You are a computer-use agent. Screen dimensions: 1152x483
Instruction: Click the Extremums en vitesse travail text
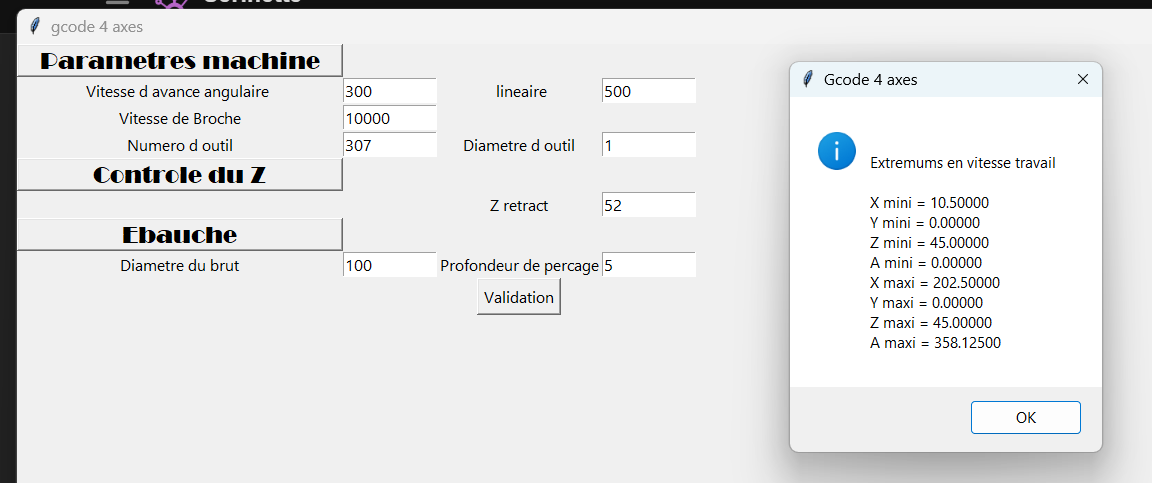pyautogui.click(x=962, y=163)
